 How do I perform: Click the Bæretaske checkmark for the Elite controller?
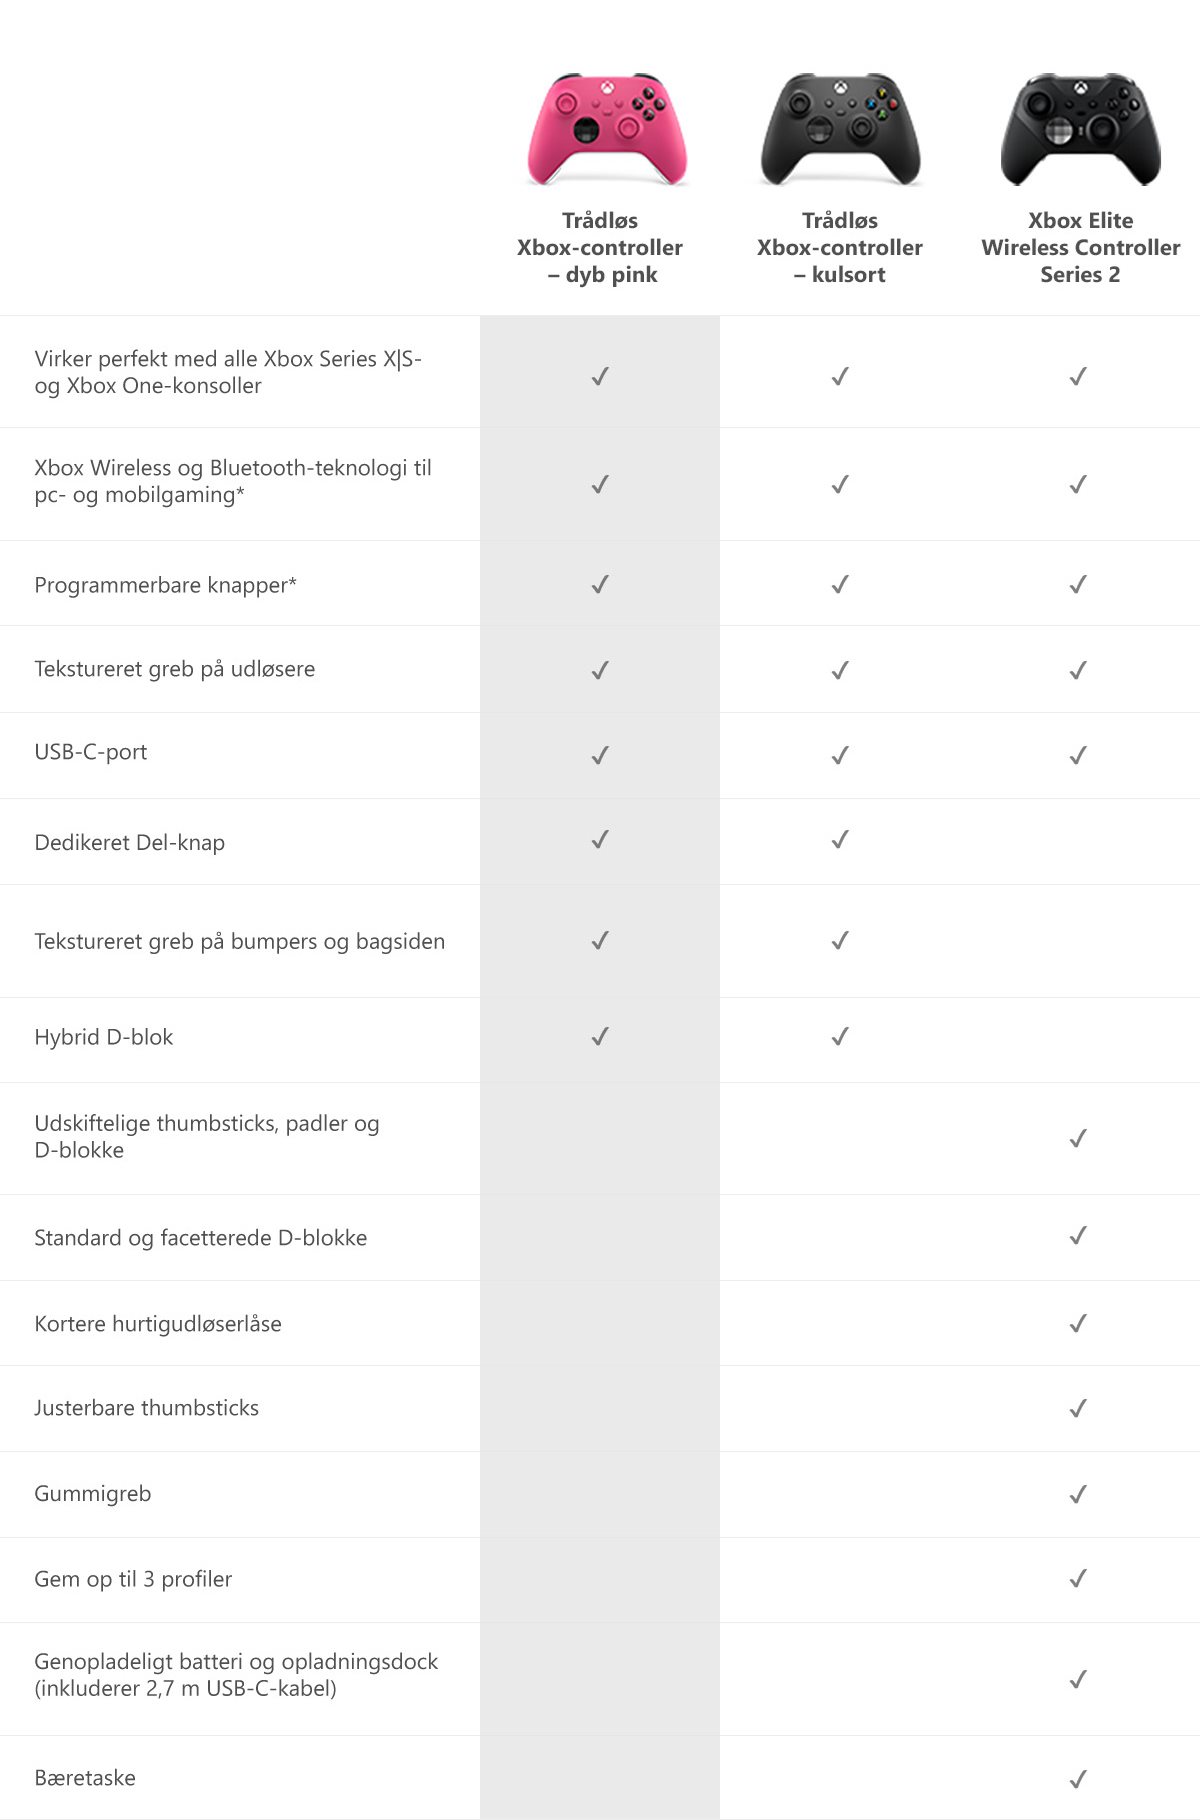(1078, 1779)
